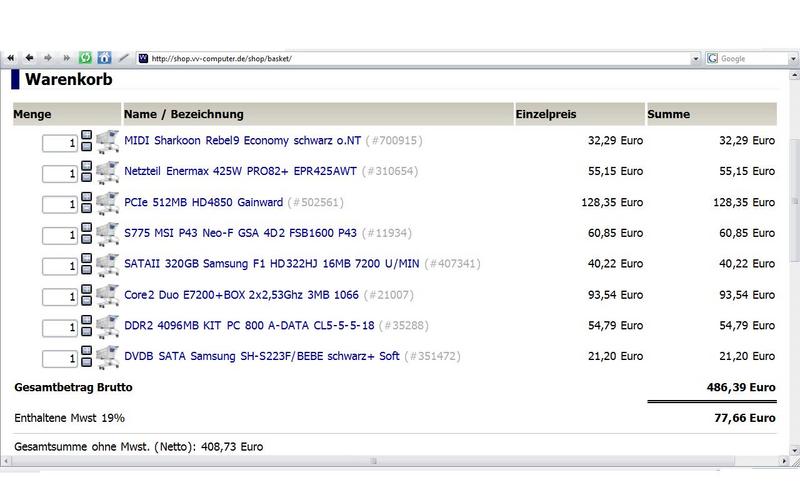Click the Enthaltene Mwst 19% label
This screenshot has height=500, width=800.
(x=69, y=418)
